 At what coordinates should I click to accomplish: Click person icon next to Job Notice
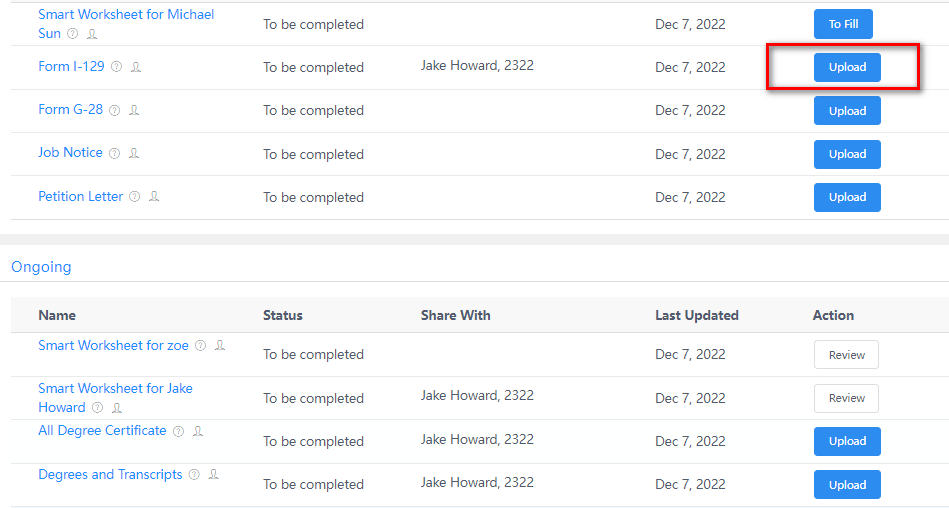coord(134,153)
